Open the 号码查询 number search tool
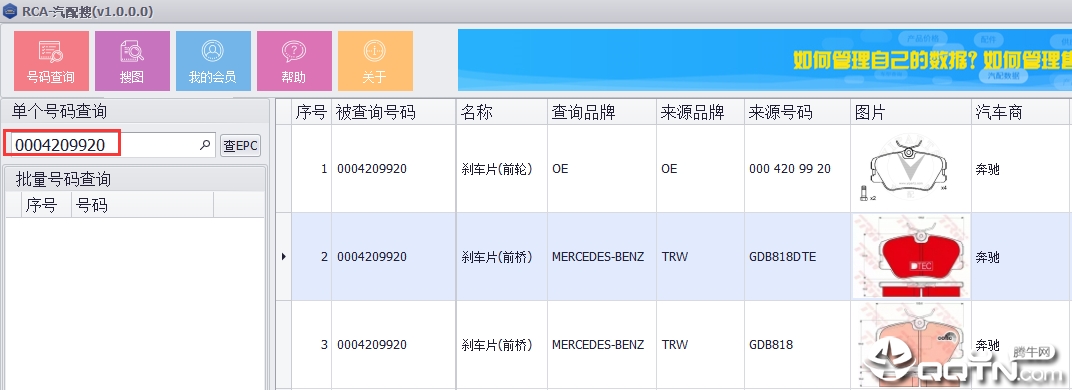The image size is (1072, 390). point(52,61)
